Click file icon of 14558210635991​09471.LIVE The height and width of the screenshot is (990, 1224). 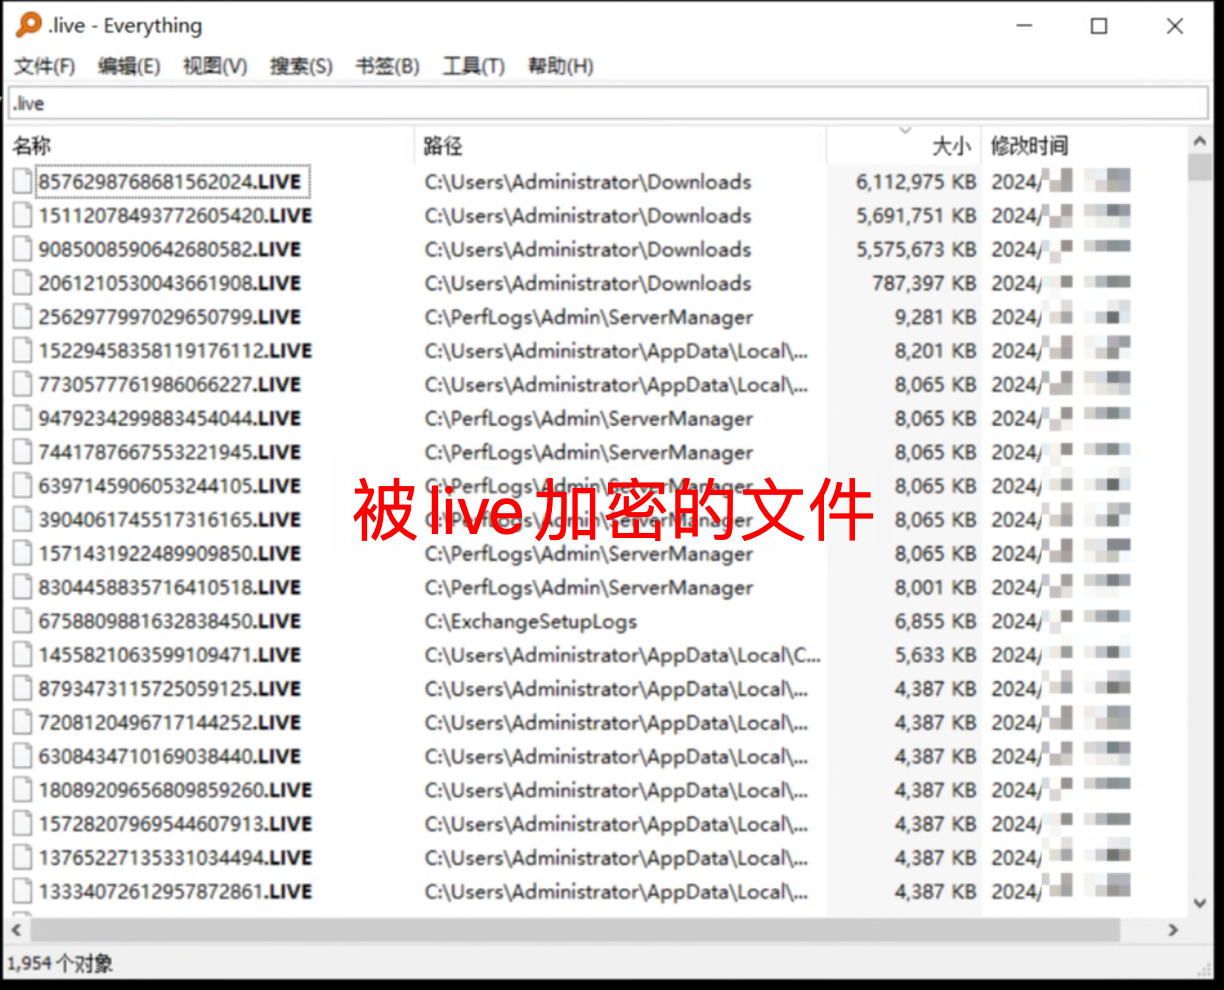tap(22, 655)
